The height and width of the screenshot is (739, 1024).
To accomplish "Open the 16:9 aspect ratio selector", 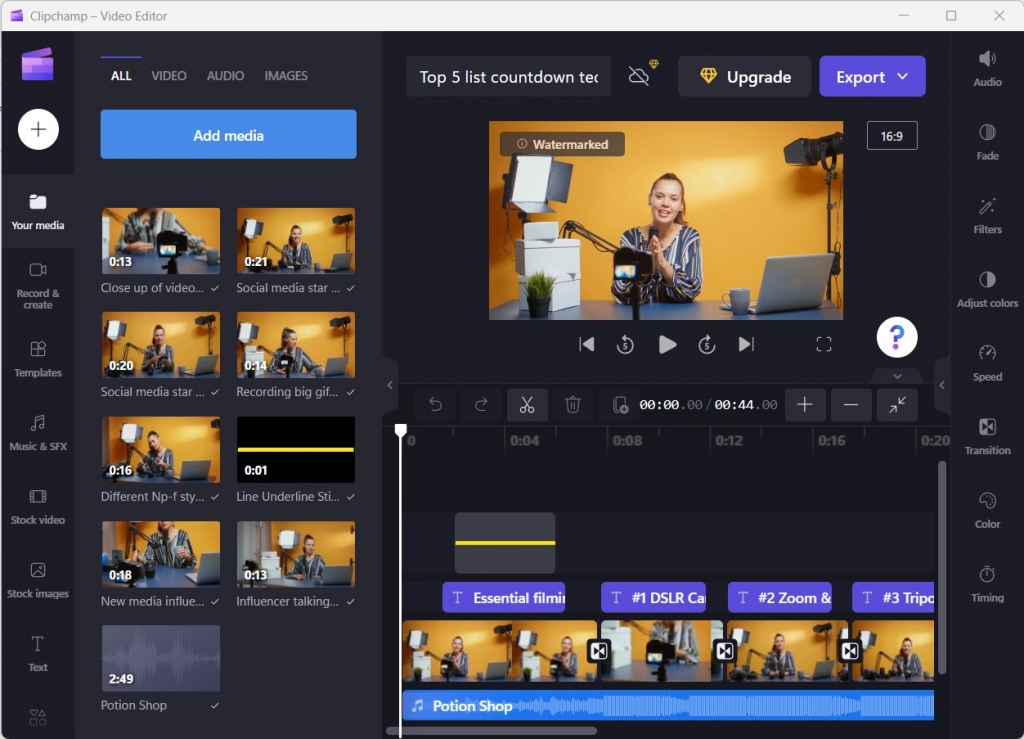I will [891, 135].
